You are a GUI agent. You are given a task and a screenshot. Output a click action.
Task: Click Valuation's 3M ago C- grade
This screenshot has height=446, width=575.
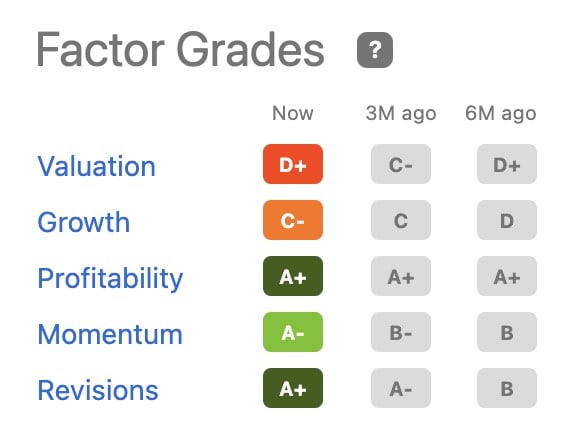coord(401,164)
